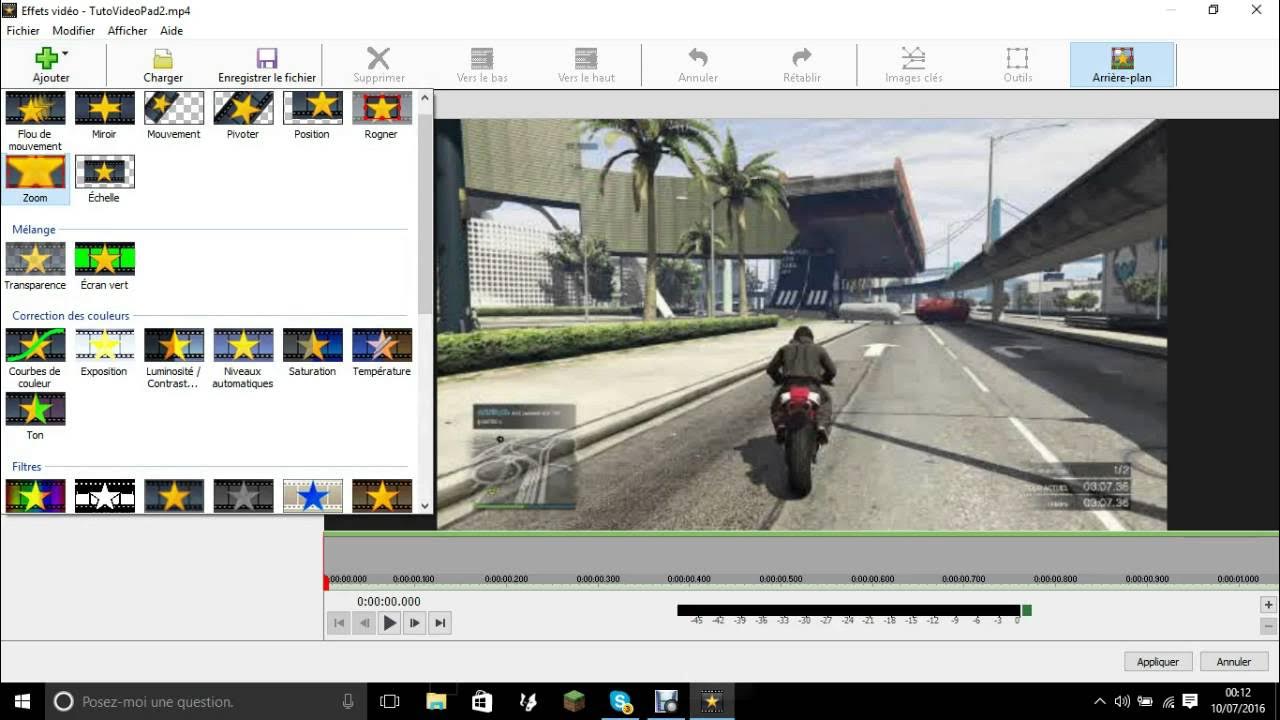Select the Flou de mouvement effect
The height and width of the screenshot is (720, 1280).
point(35,121)
